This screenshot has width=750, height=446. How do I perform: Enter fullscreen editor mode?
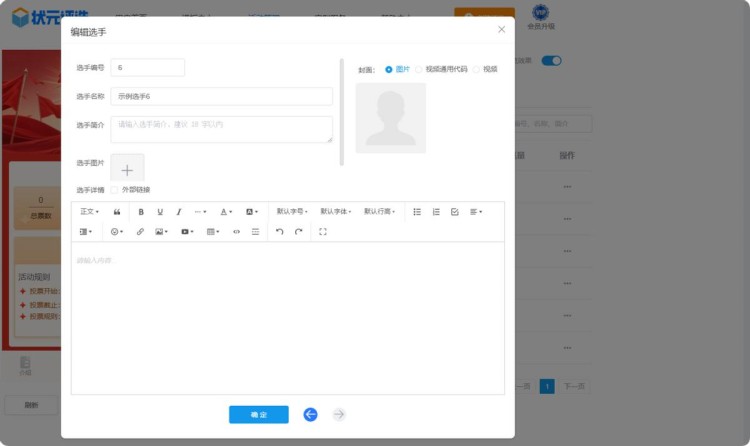click(323, 232)
